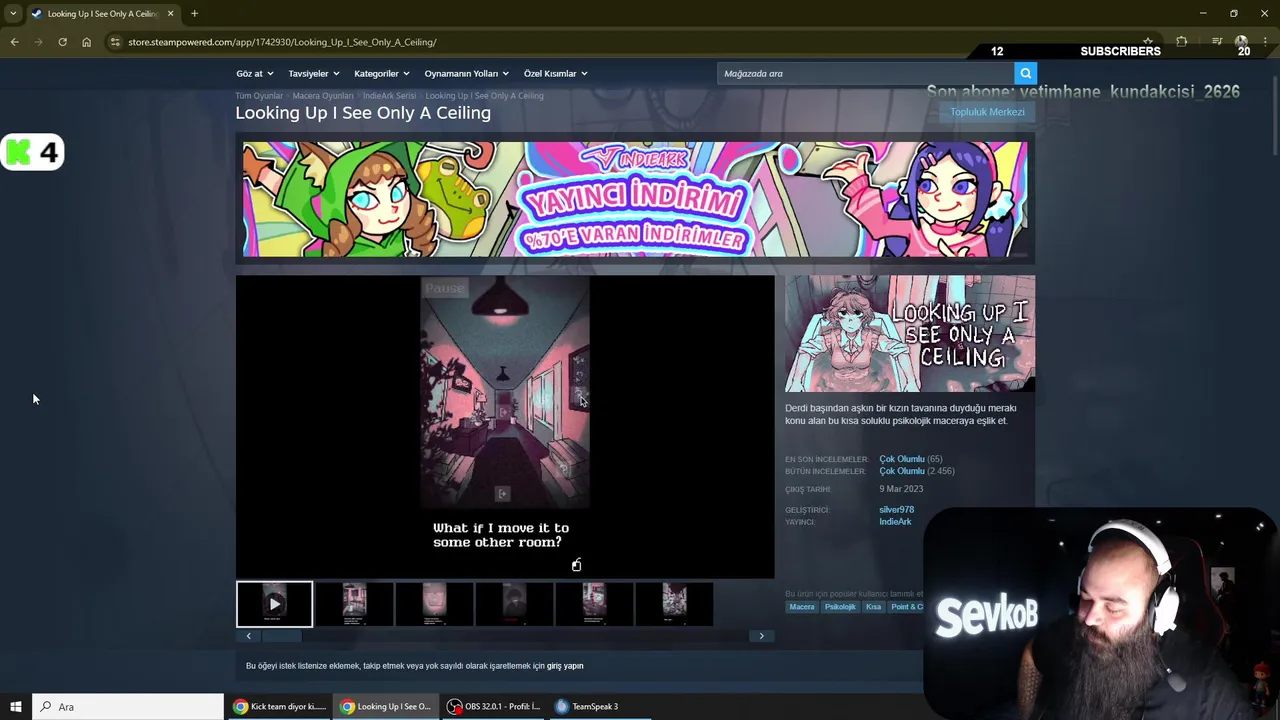The height and width of the screenshot is (720, 1280).
Task: Expand the Oynamanın Yolları menu
Action: [x=466, y=73]
